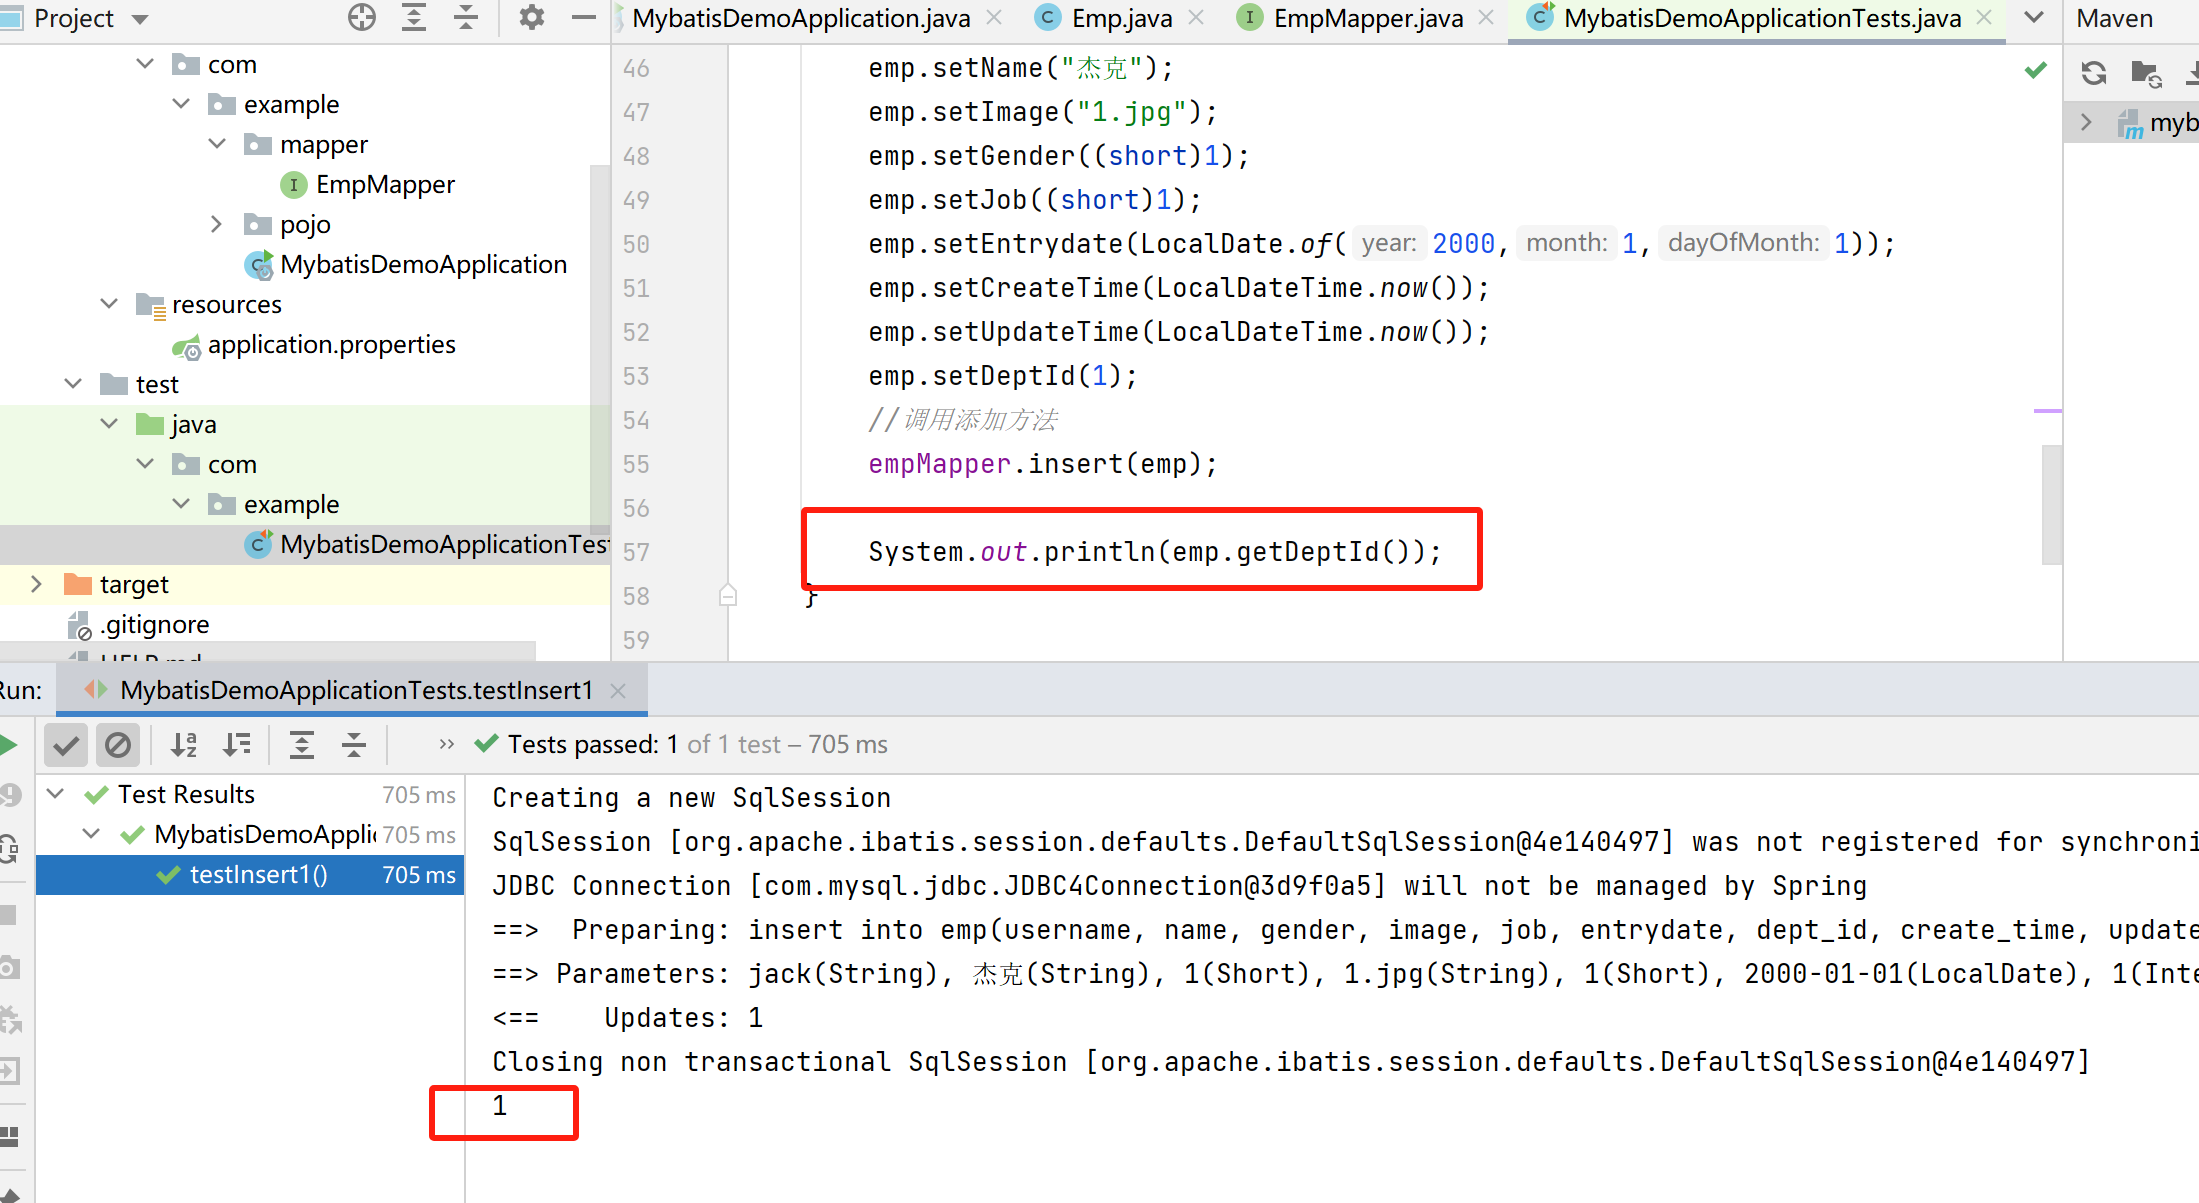2199x1203 pixels.
Task: Switch to EmpMapper.java editor tab
Action: point(1367,18)
